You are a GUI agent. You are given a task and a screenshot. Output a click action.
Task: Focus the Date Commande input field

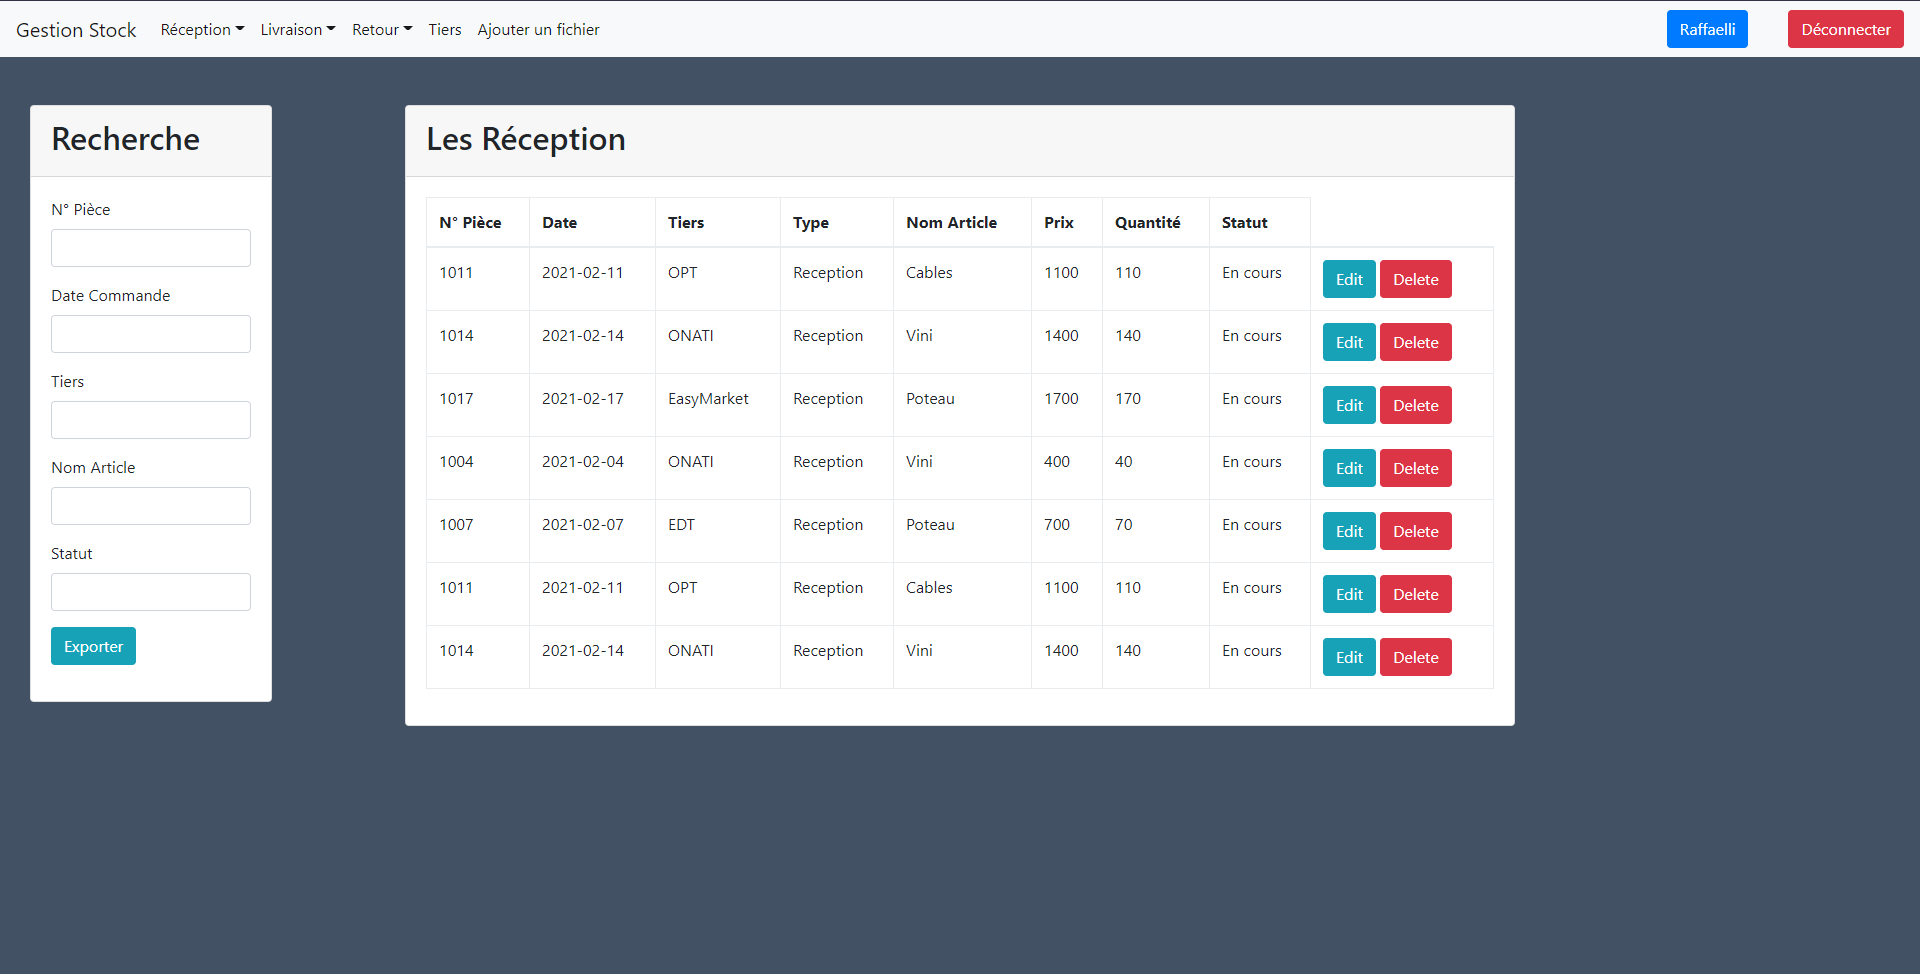pyautogui.click(x=151, y=334)
